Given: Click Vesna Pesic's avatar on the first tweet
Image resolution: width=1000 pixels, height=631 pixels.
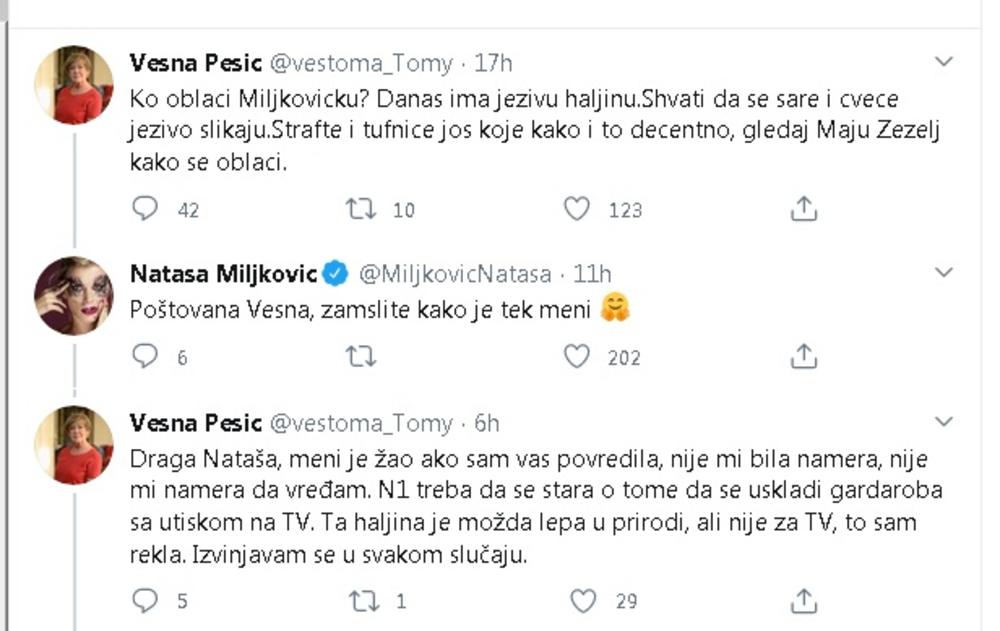Looking at the screenshot, I should click(x=74, y=85).
